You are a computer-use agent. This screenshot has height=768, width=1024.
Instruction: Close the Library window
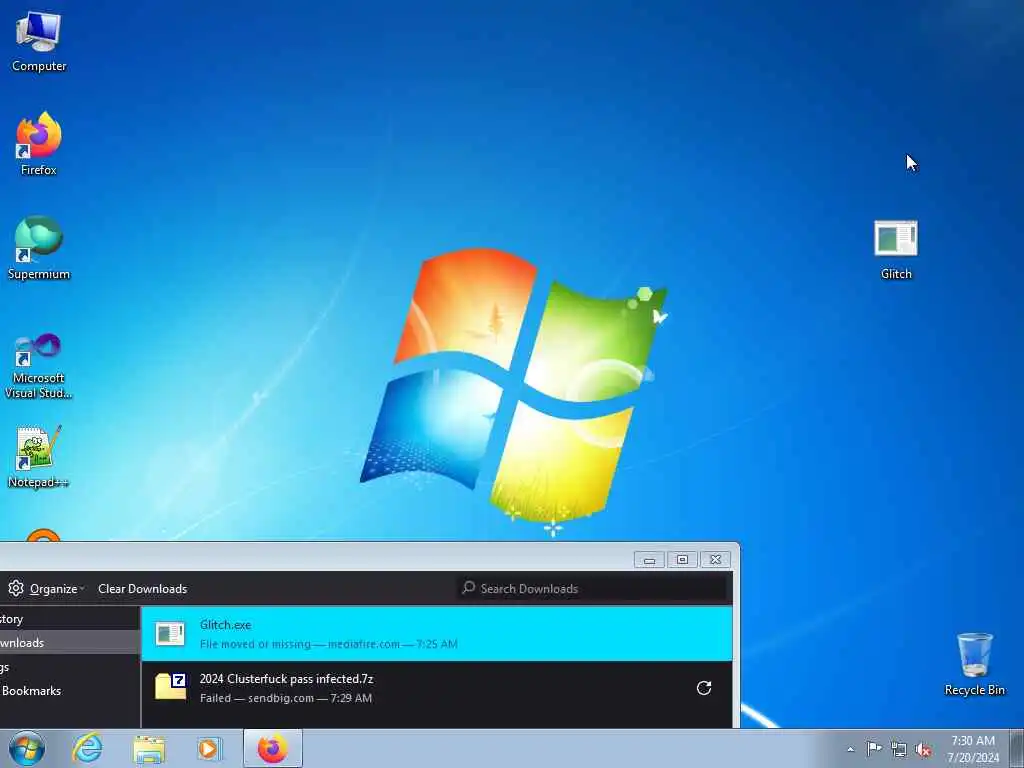[x=715, y=560]
